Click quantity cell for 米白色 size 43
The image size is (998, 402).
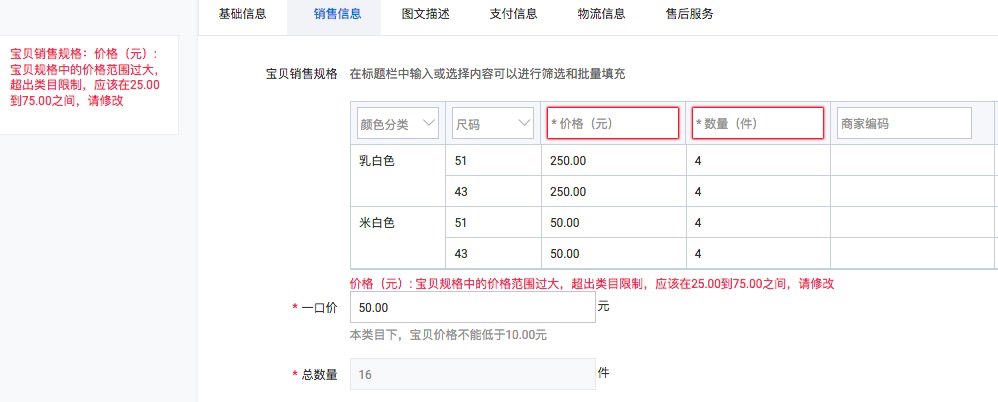tap(757, 254)
